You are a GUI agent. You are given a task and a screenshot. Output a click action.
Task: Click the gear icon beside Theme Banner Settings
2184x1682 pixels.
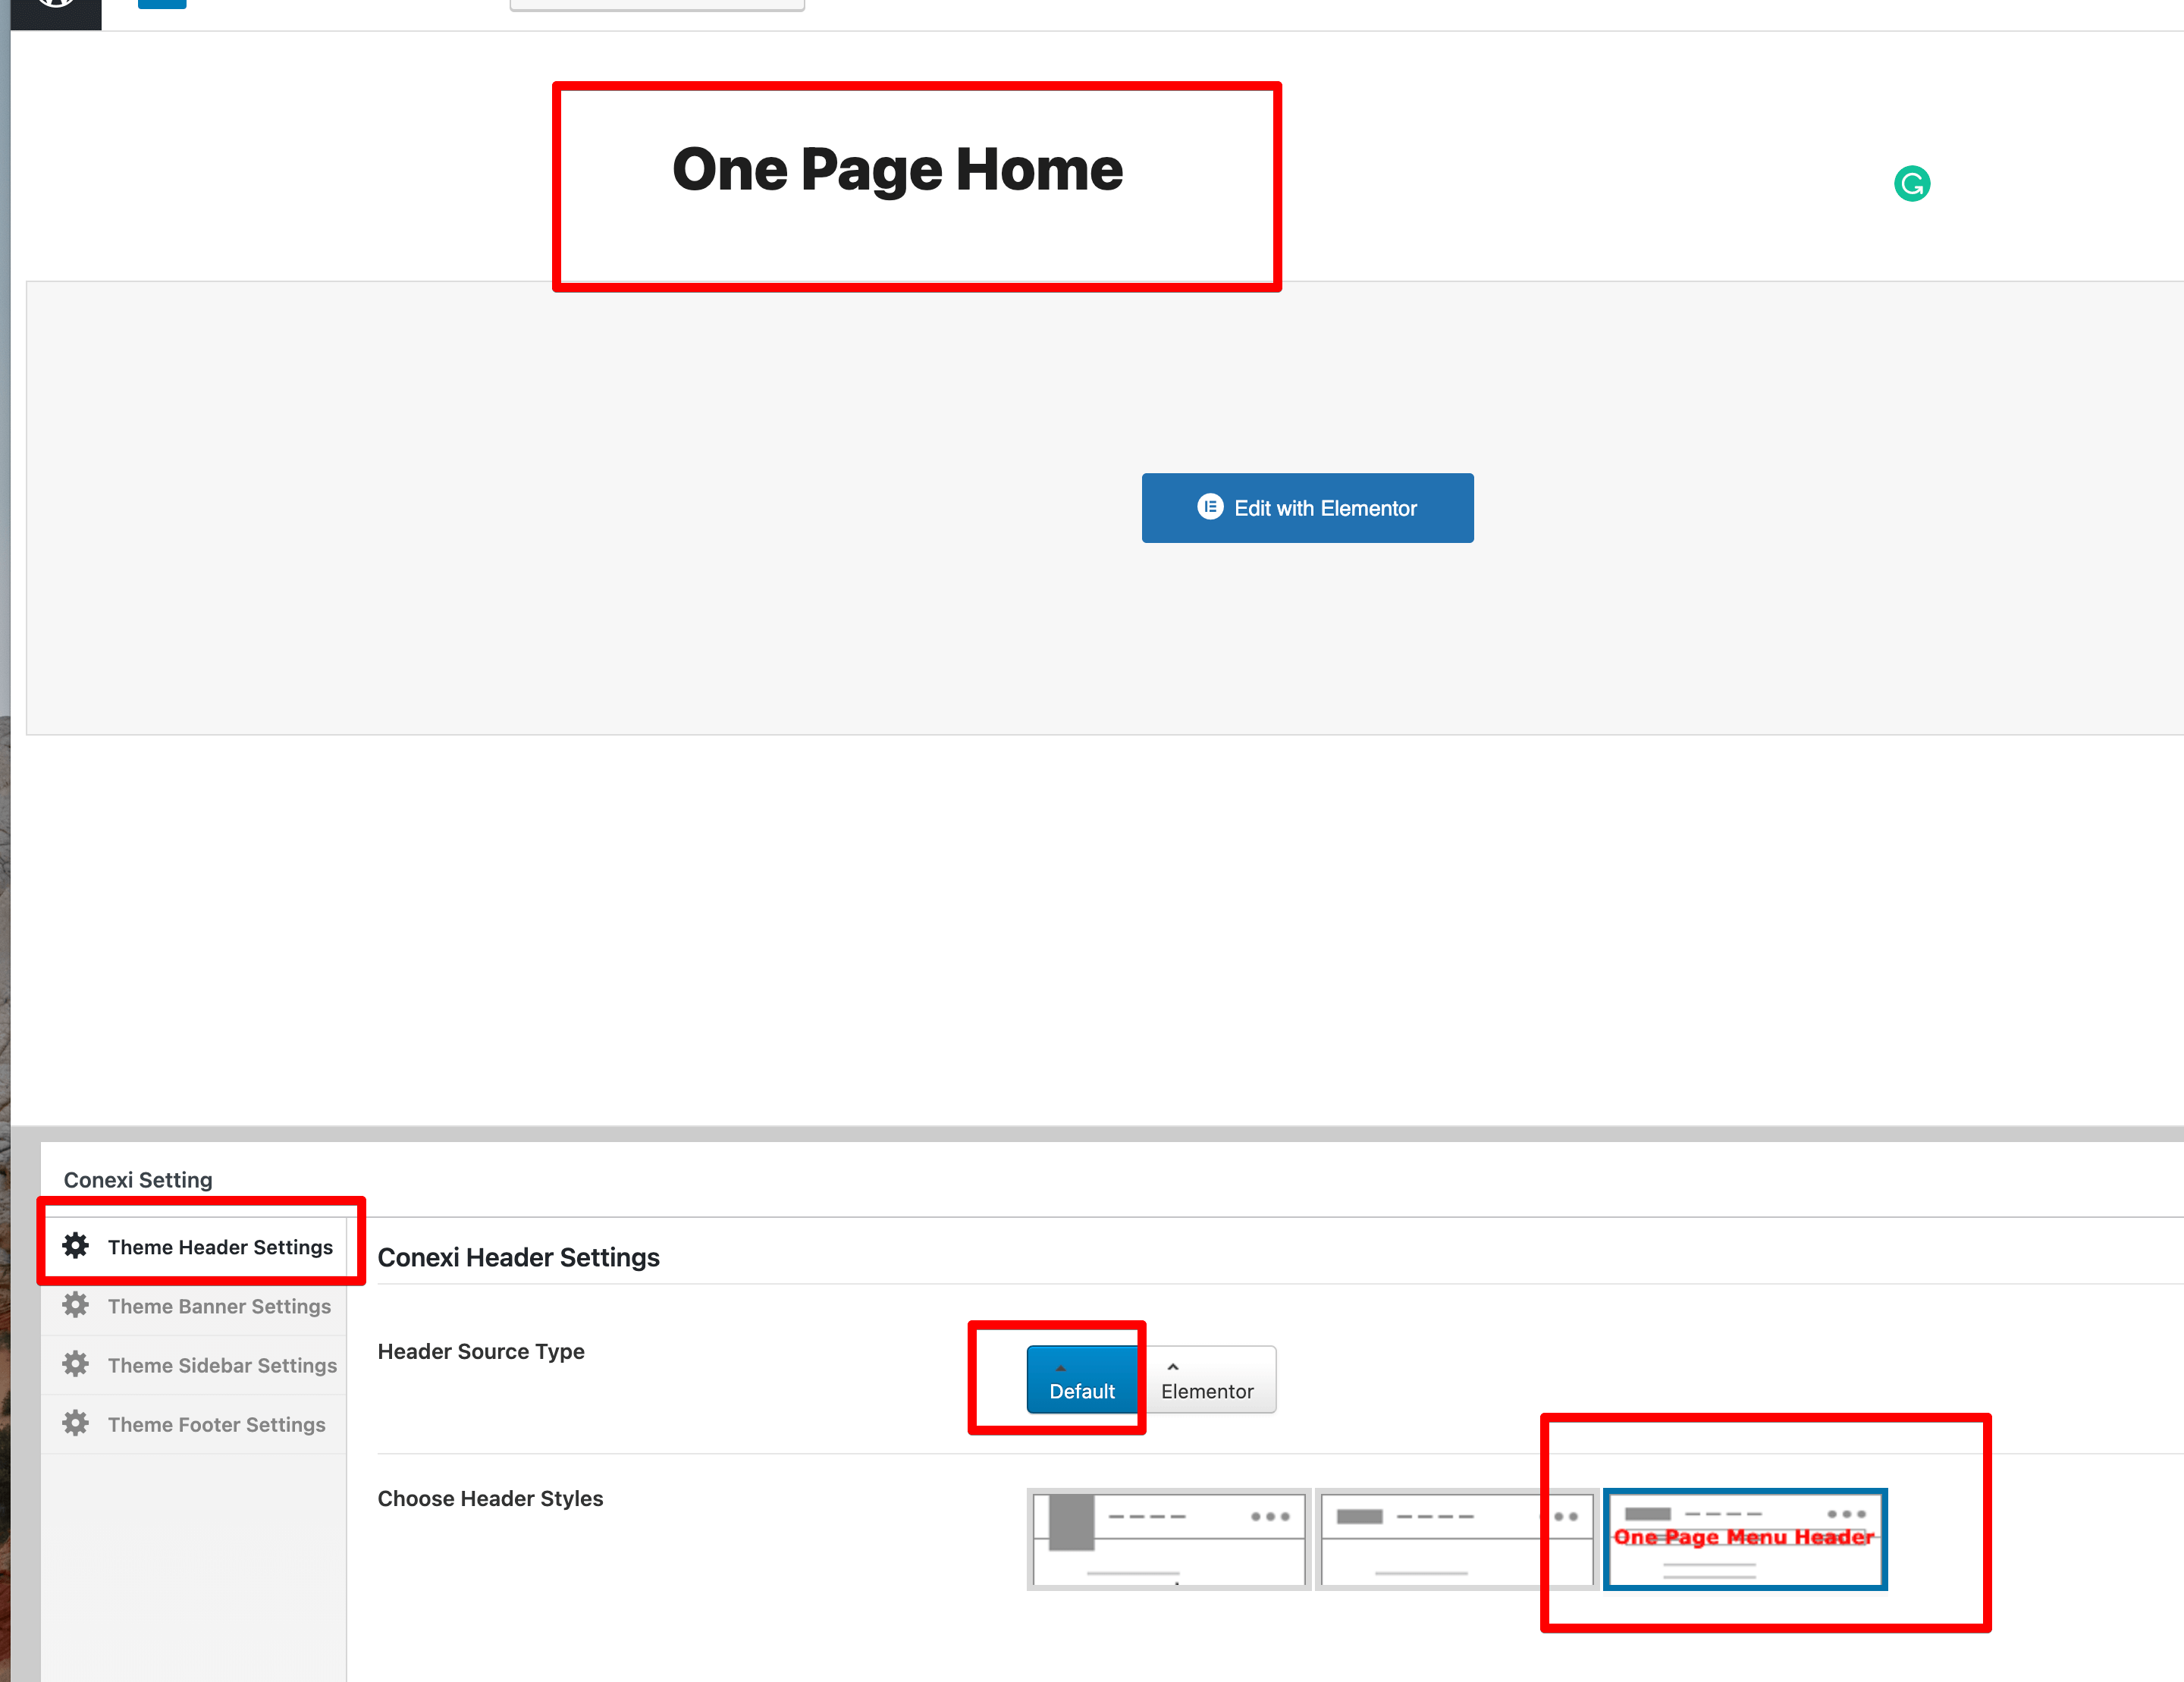tap(76, 1305)
